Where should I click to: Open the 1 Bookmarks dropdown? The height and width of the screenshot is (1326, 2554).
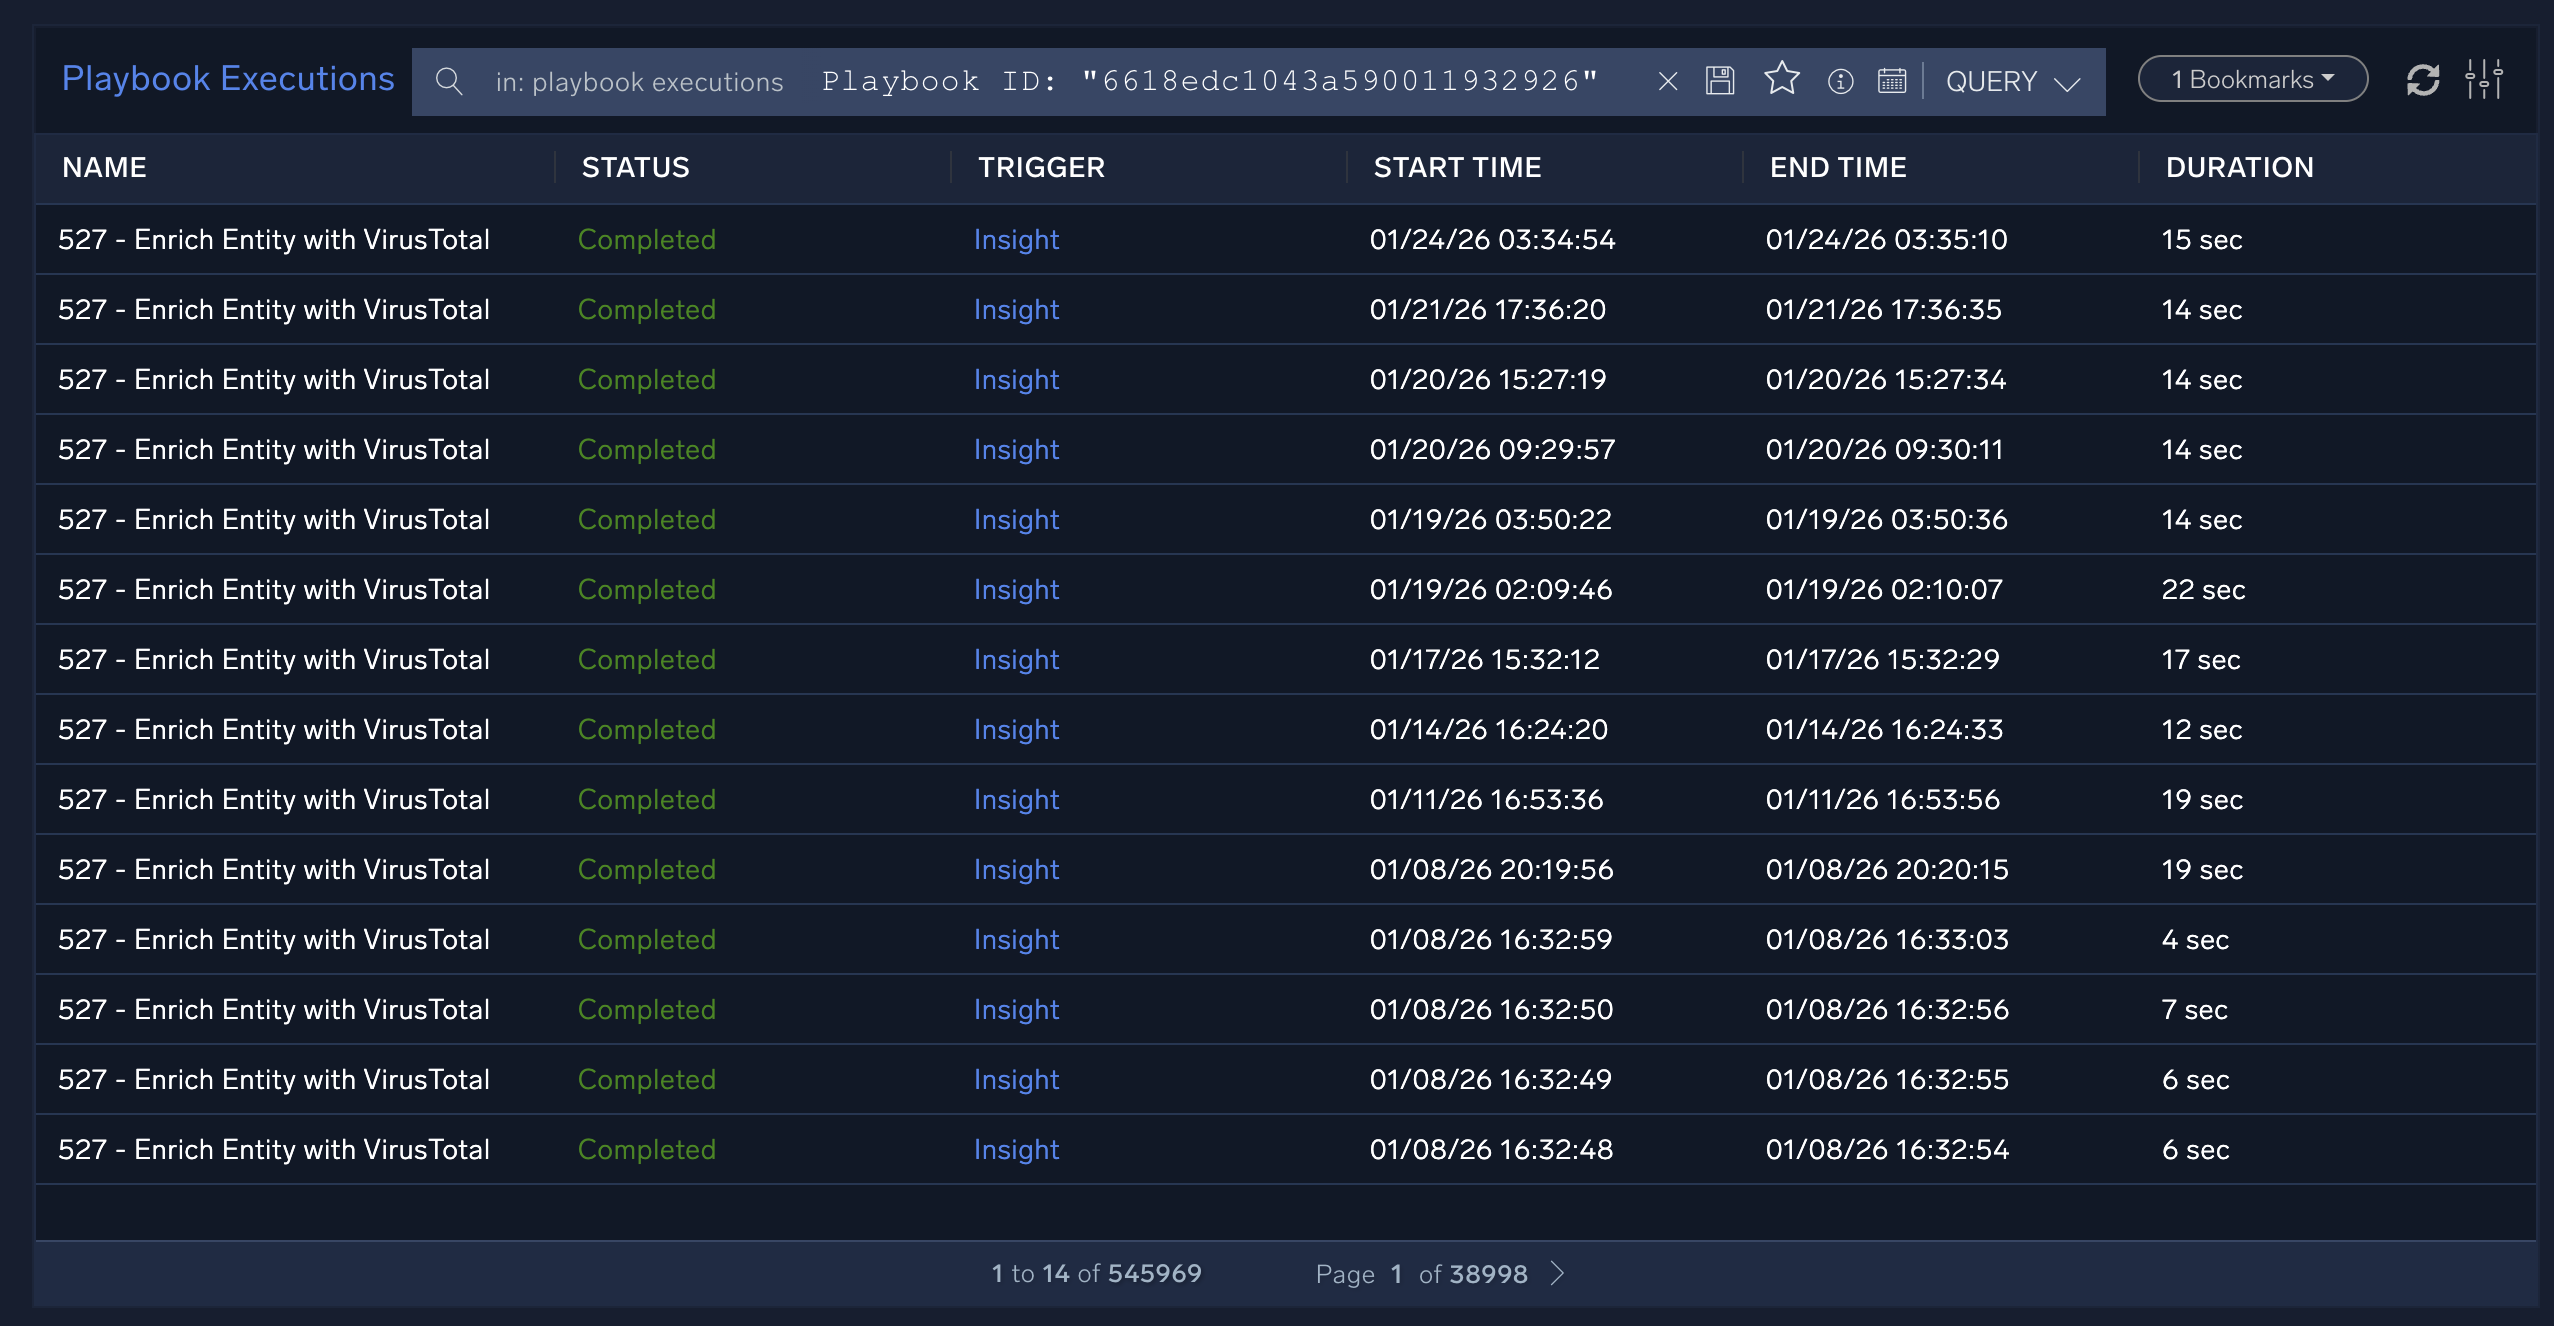pyautogui.click(x=2252, y=79)
